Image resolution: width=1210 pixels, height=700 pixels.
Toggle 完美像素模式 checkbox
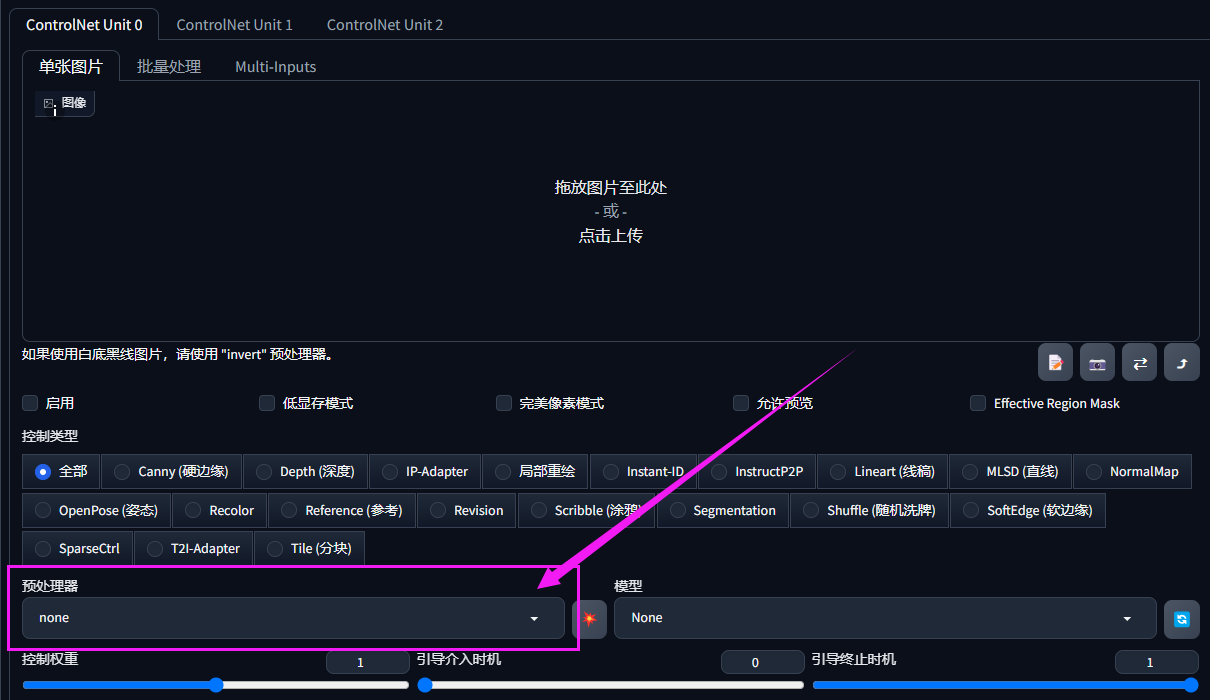point(504,403)
